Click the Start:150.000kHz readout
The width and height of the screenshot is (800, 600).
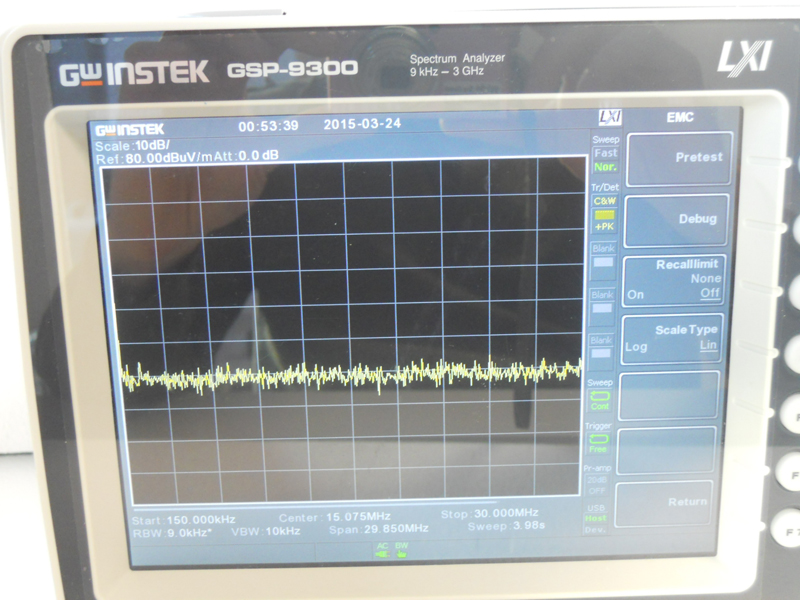pos(184,520)
